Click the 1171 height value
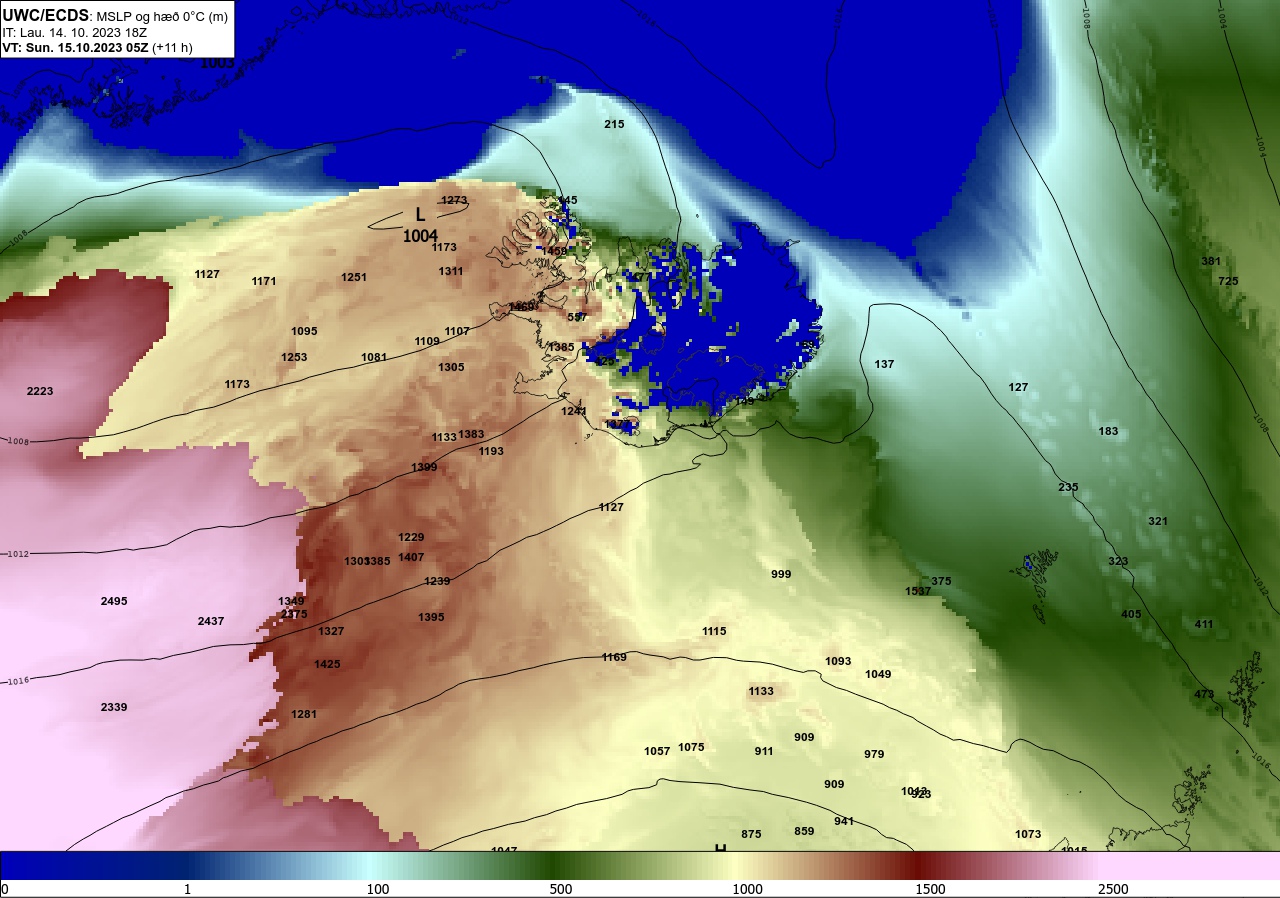 point(264,281)
